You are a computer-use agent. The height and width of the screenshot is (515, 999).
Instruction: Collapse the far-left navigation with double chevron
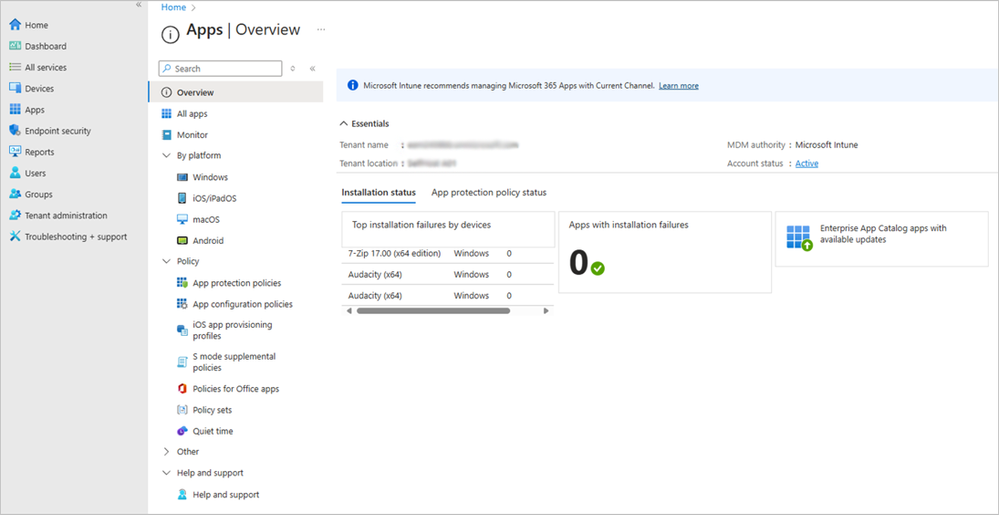tap(138, 4)
